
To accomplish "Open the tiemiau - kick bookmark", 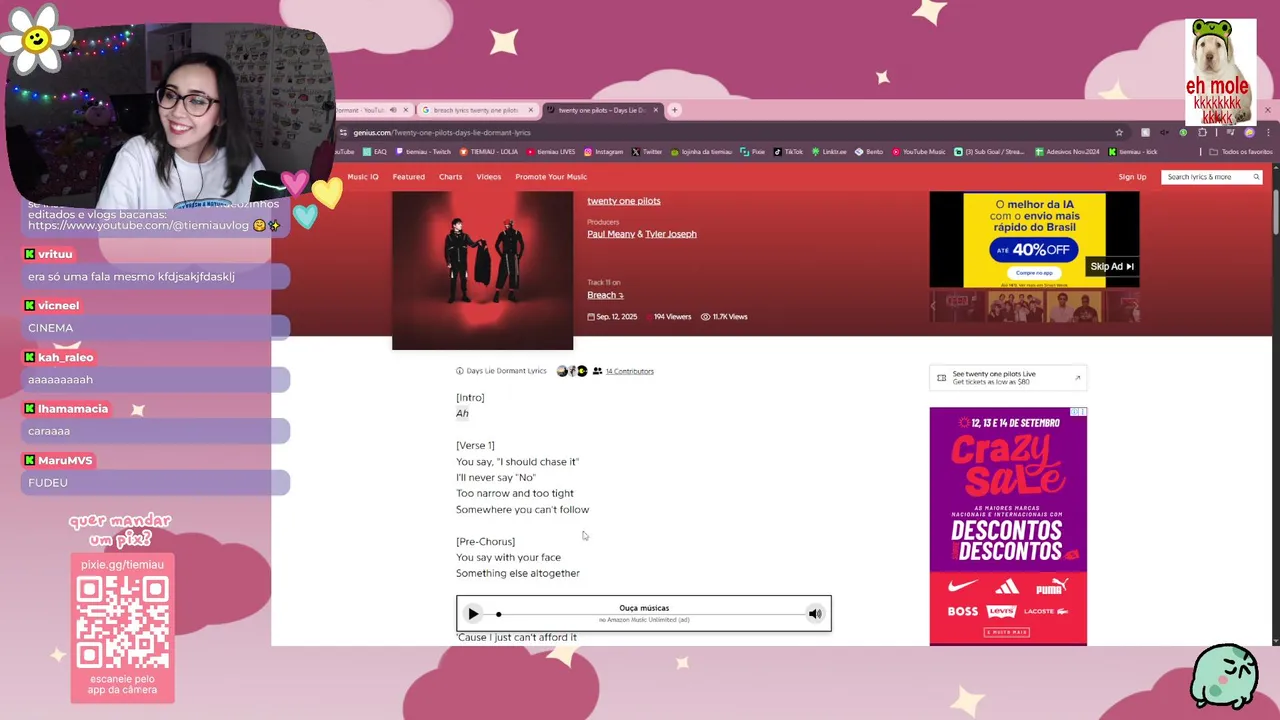I will pyautogui.click(x=1133, y=152).
